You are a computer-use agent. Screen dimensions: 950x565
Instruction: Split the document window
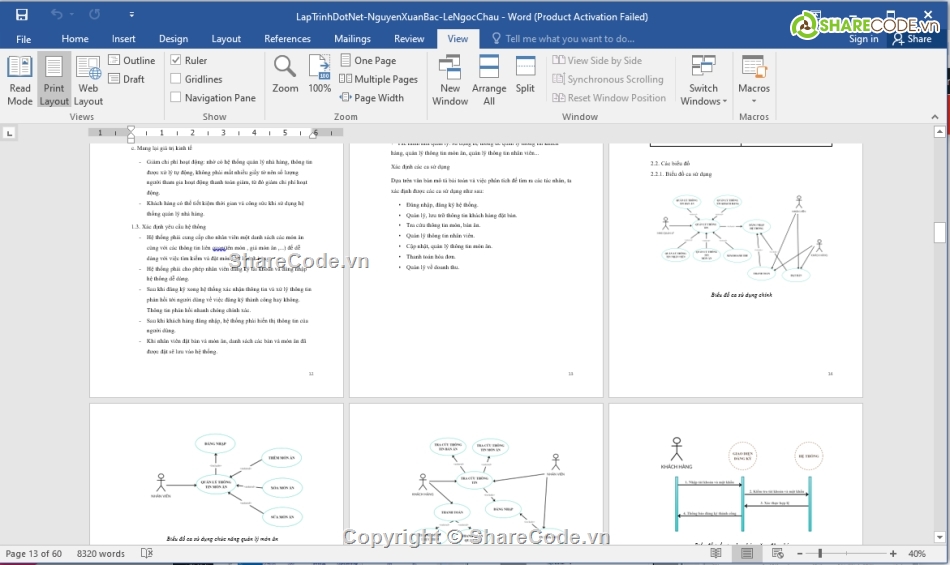pyautogui.click(x=525, y=74)
